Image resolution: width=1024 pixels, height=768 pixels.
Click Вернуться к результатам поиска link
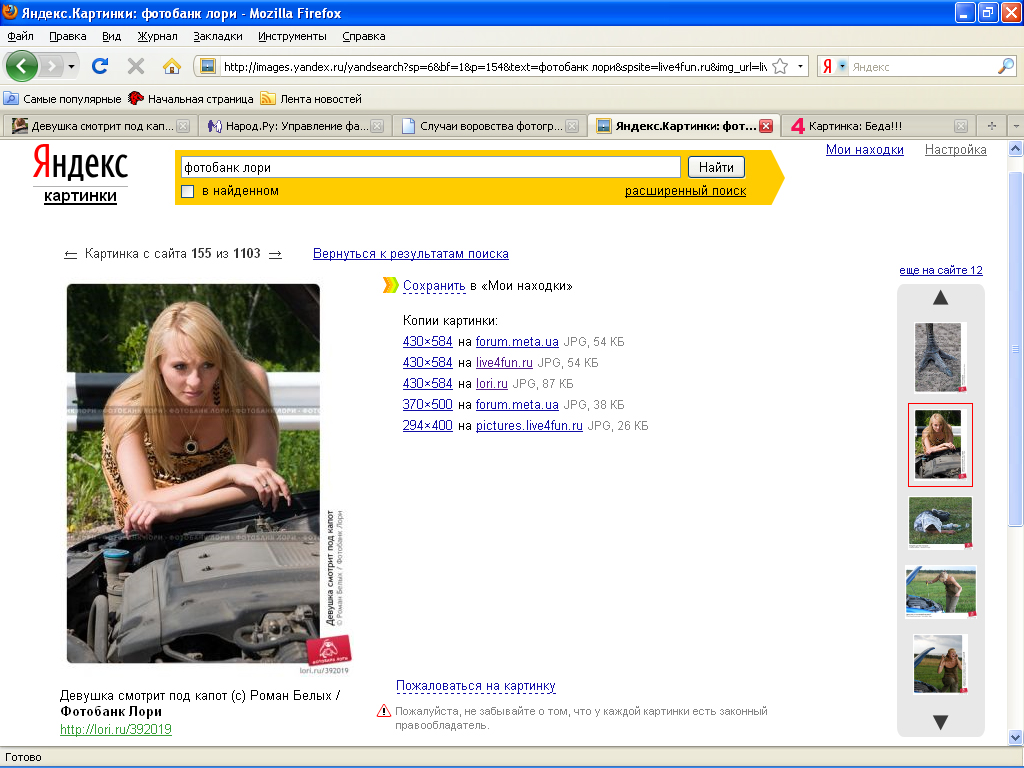[411, 254]
